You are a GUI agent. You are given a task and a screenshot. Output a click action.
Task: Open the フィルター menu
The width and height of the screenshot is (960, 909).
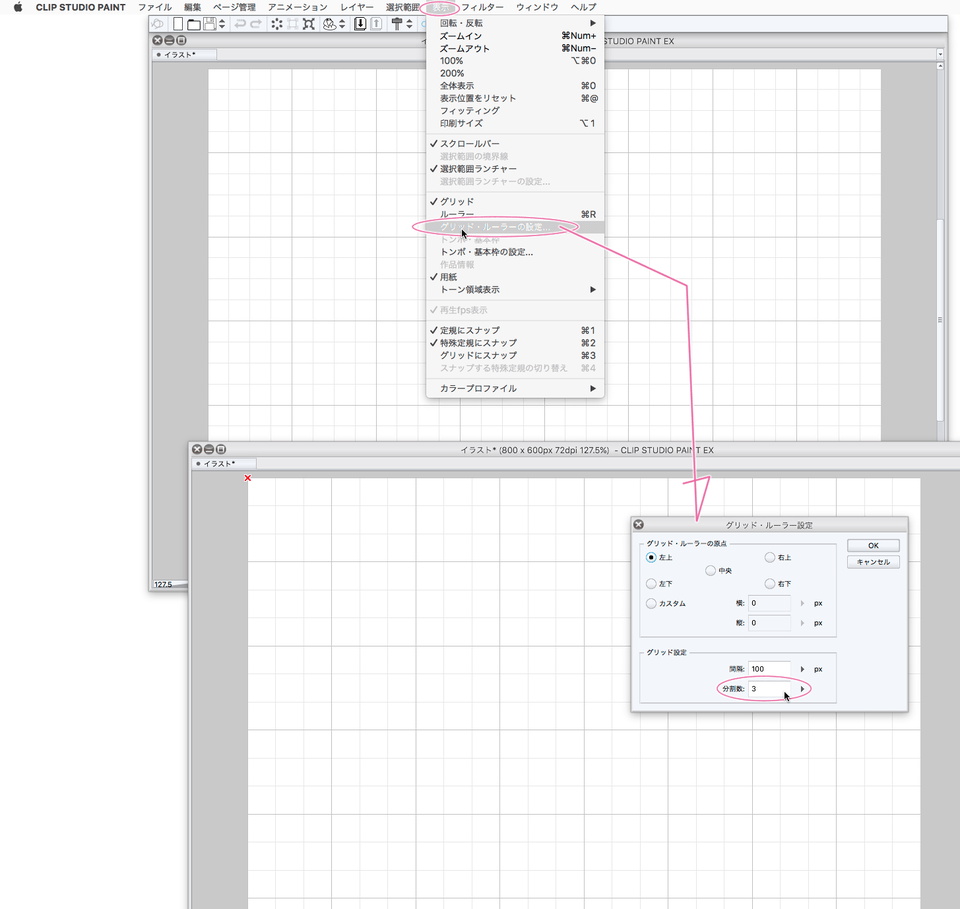pyautogui.click(x=482, y=7)
